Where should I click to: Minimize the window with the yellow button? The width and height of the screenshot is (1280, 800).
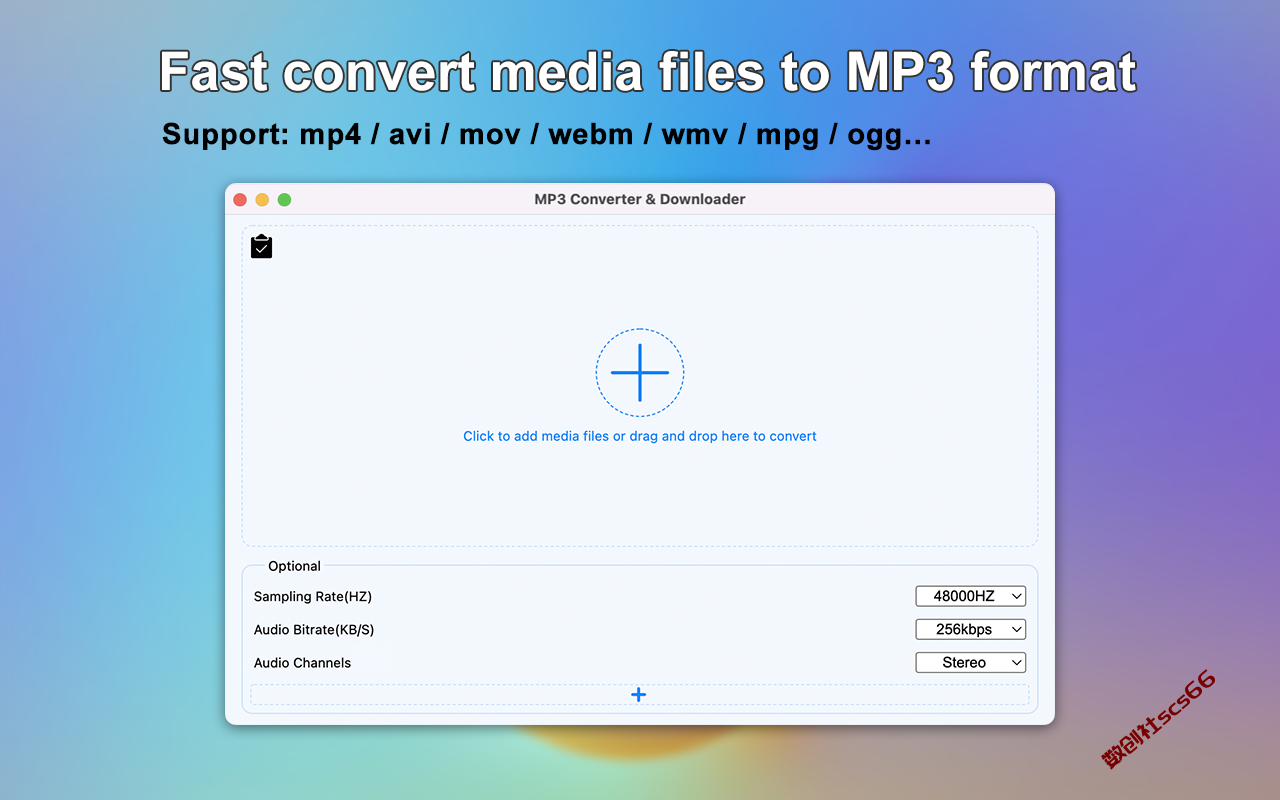coord(262,199)
